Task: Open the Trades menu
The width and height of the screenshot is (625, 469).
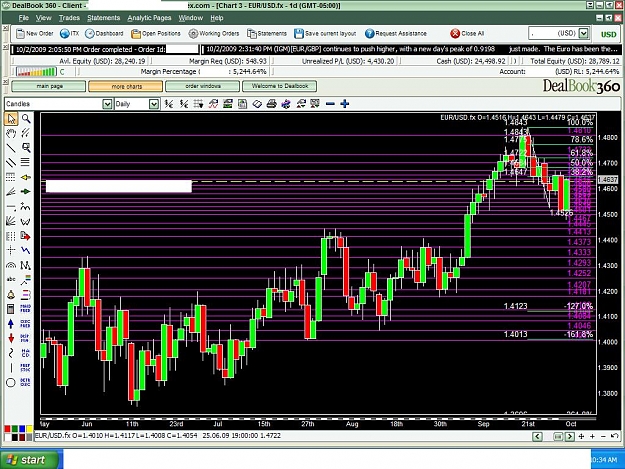Action: click(x=69, y=18)
